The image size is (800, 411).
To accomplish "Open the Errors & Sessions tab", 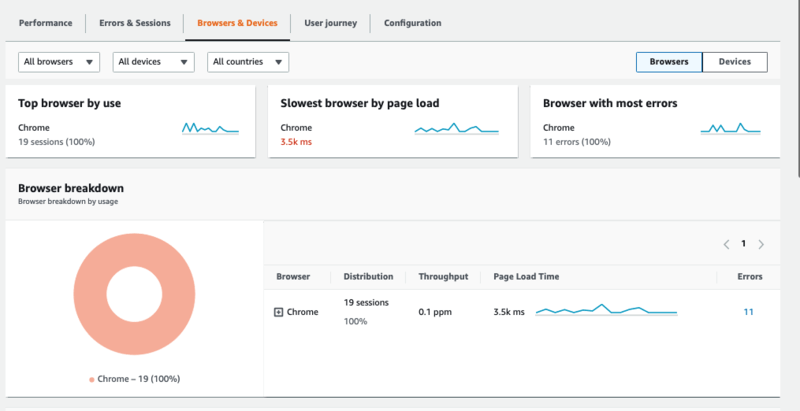I will coord(135,23).
